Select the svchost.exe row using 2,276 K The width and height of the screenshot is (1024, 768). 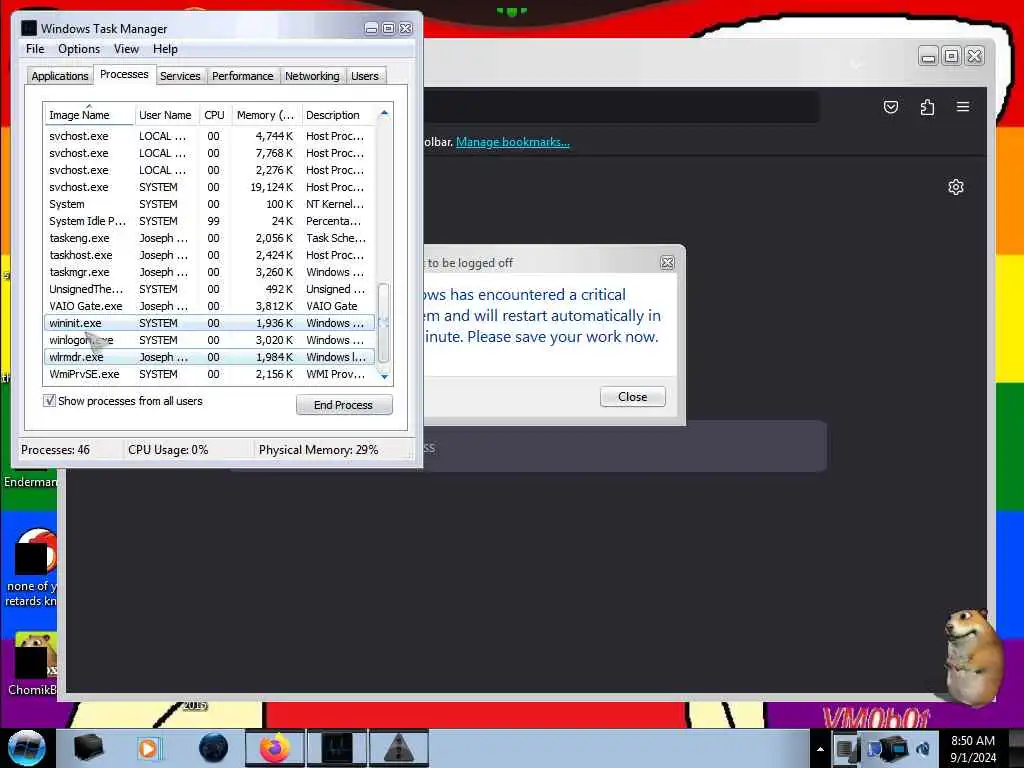pyautogui.click(x=210, y=170)
